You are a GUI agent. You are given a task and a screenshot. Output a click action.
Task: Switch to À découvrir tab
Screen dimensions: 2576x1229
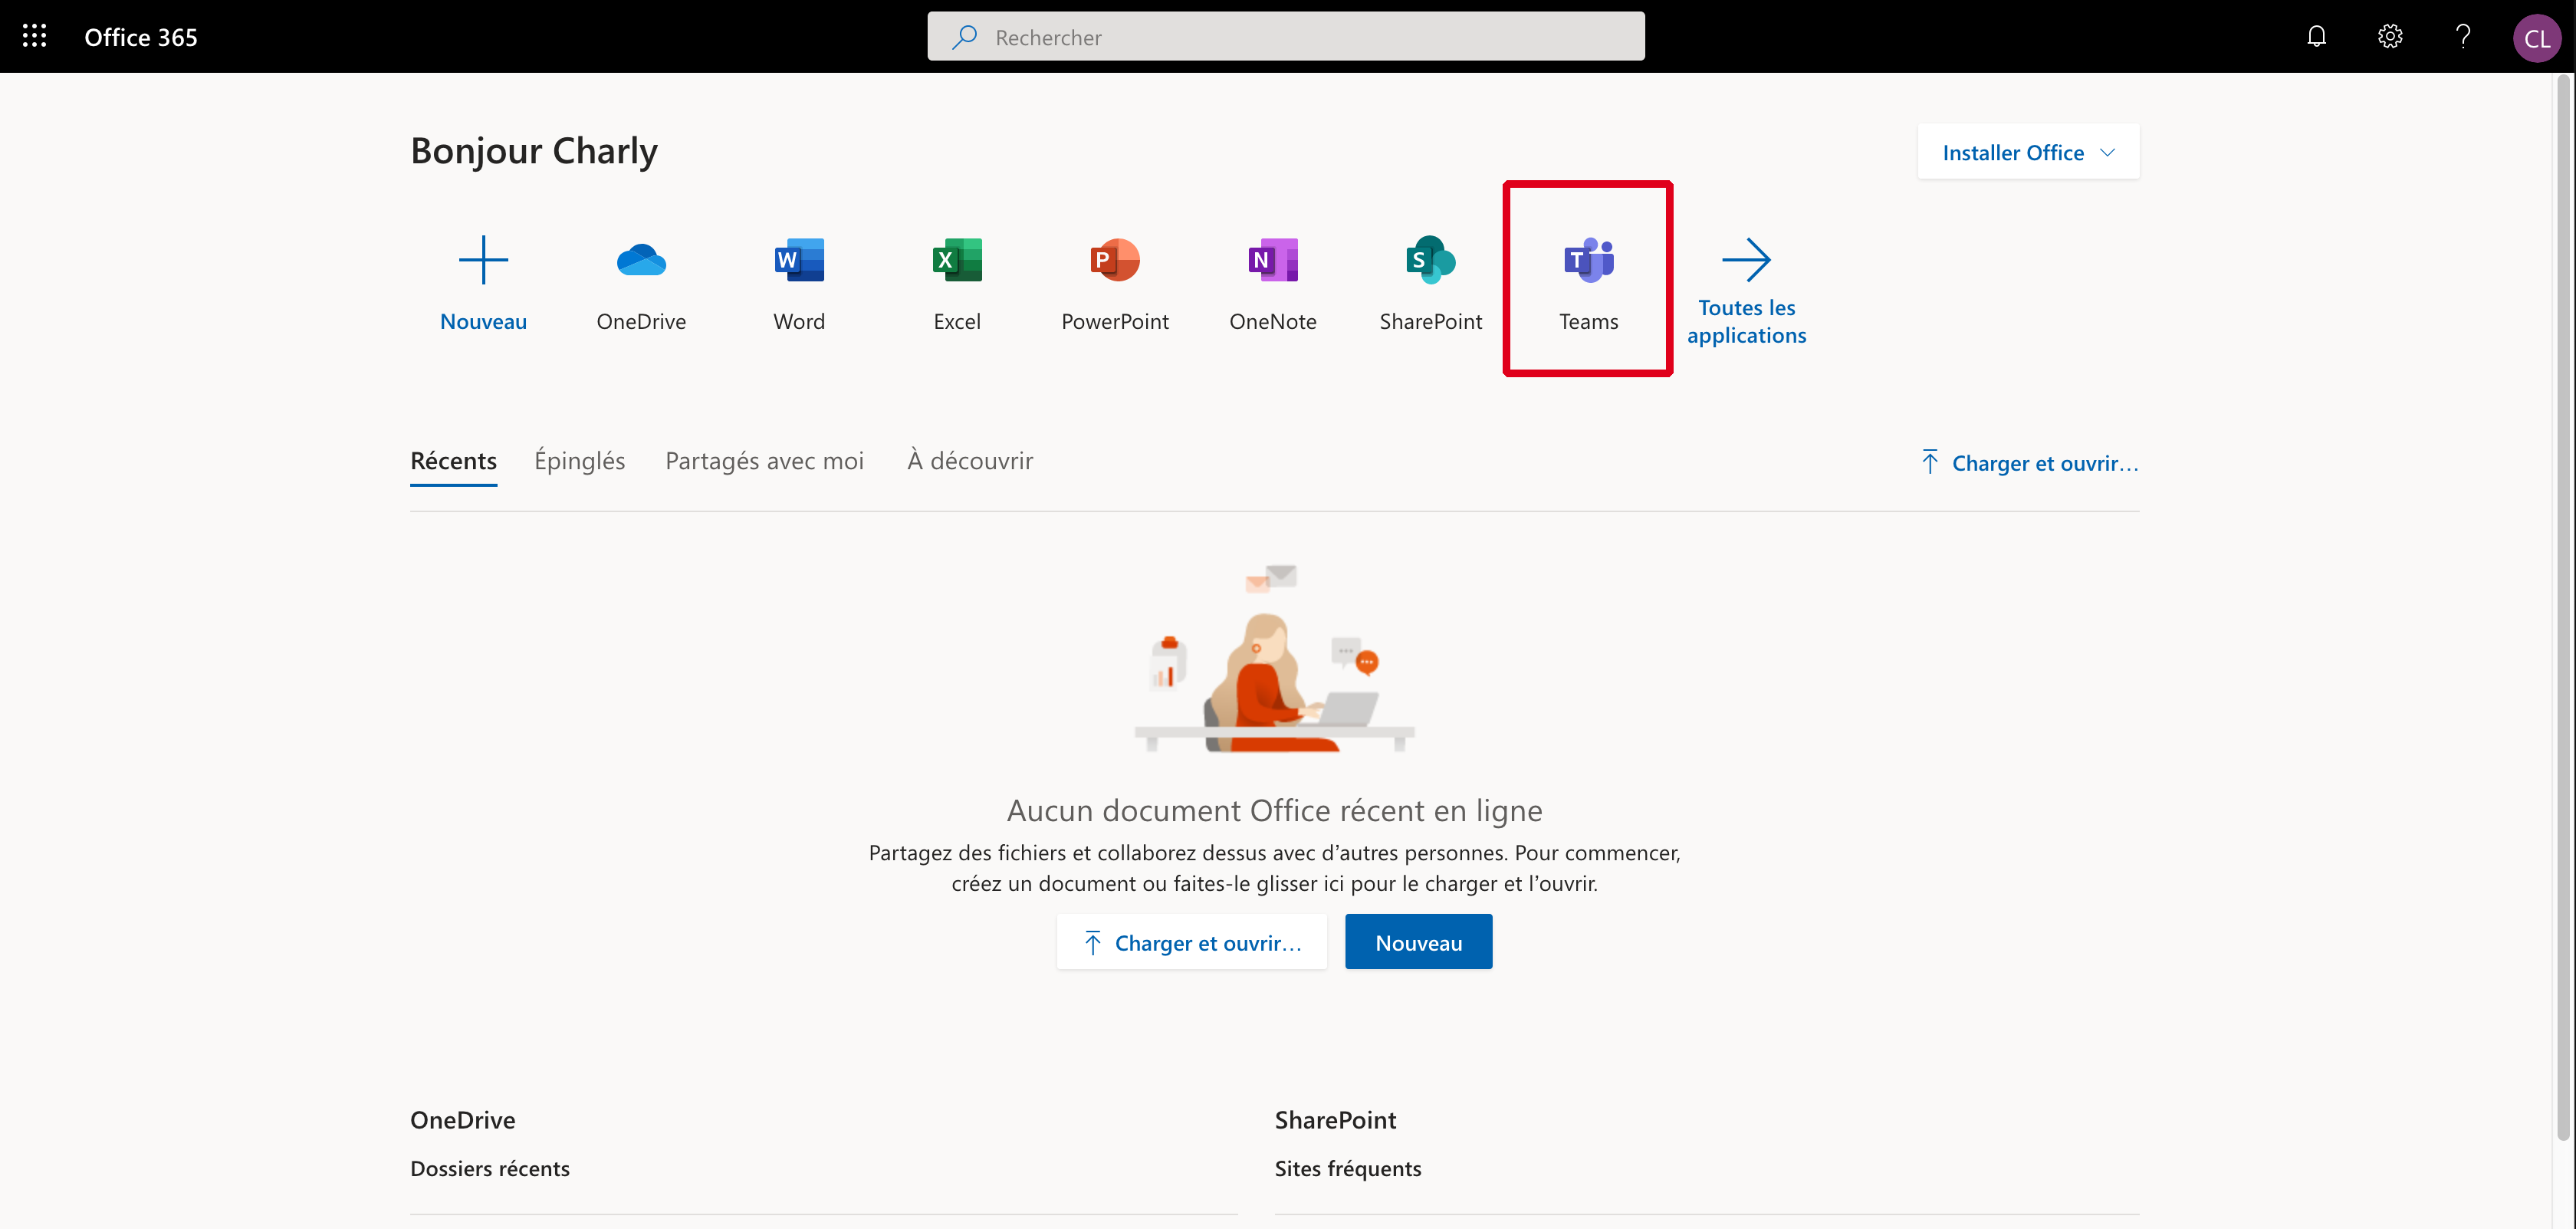pos(970,461)
